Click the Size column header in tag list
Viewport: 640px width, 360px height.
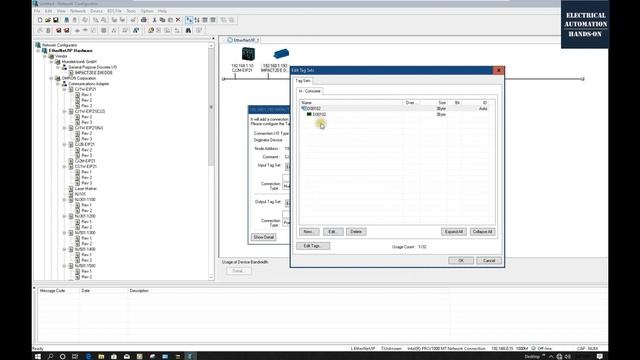click(434, 102)
